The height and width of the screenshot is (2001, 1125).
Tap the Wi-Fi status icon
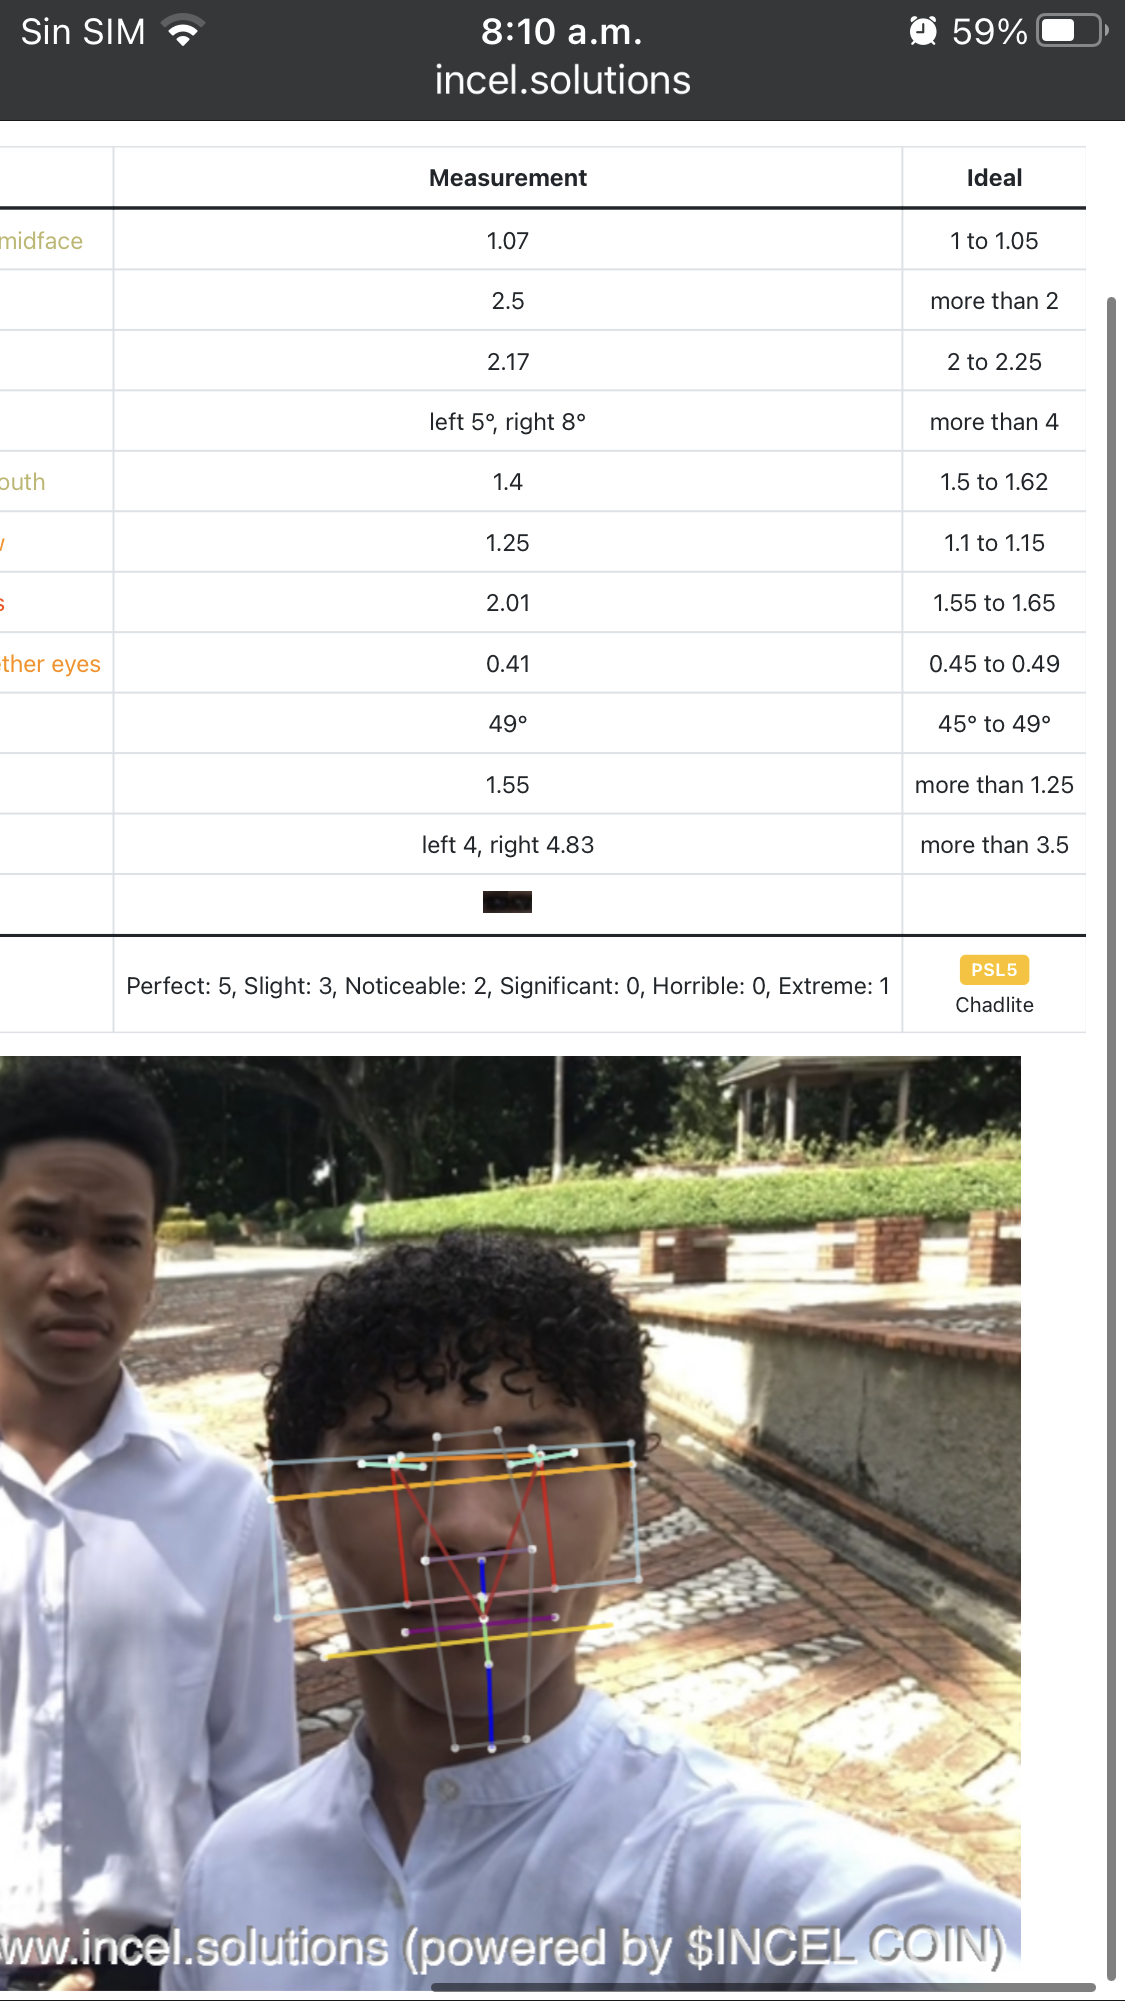click(x=183, y=32)
